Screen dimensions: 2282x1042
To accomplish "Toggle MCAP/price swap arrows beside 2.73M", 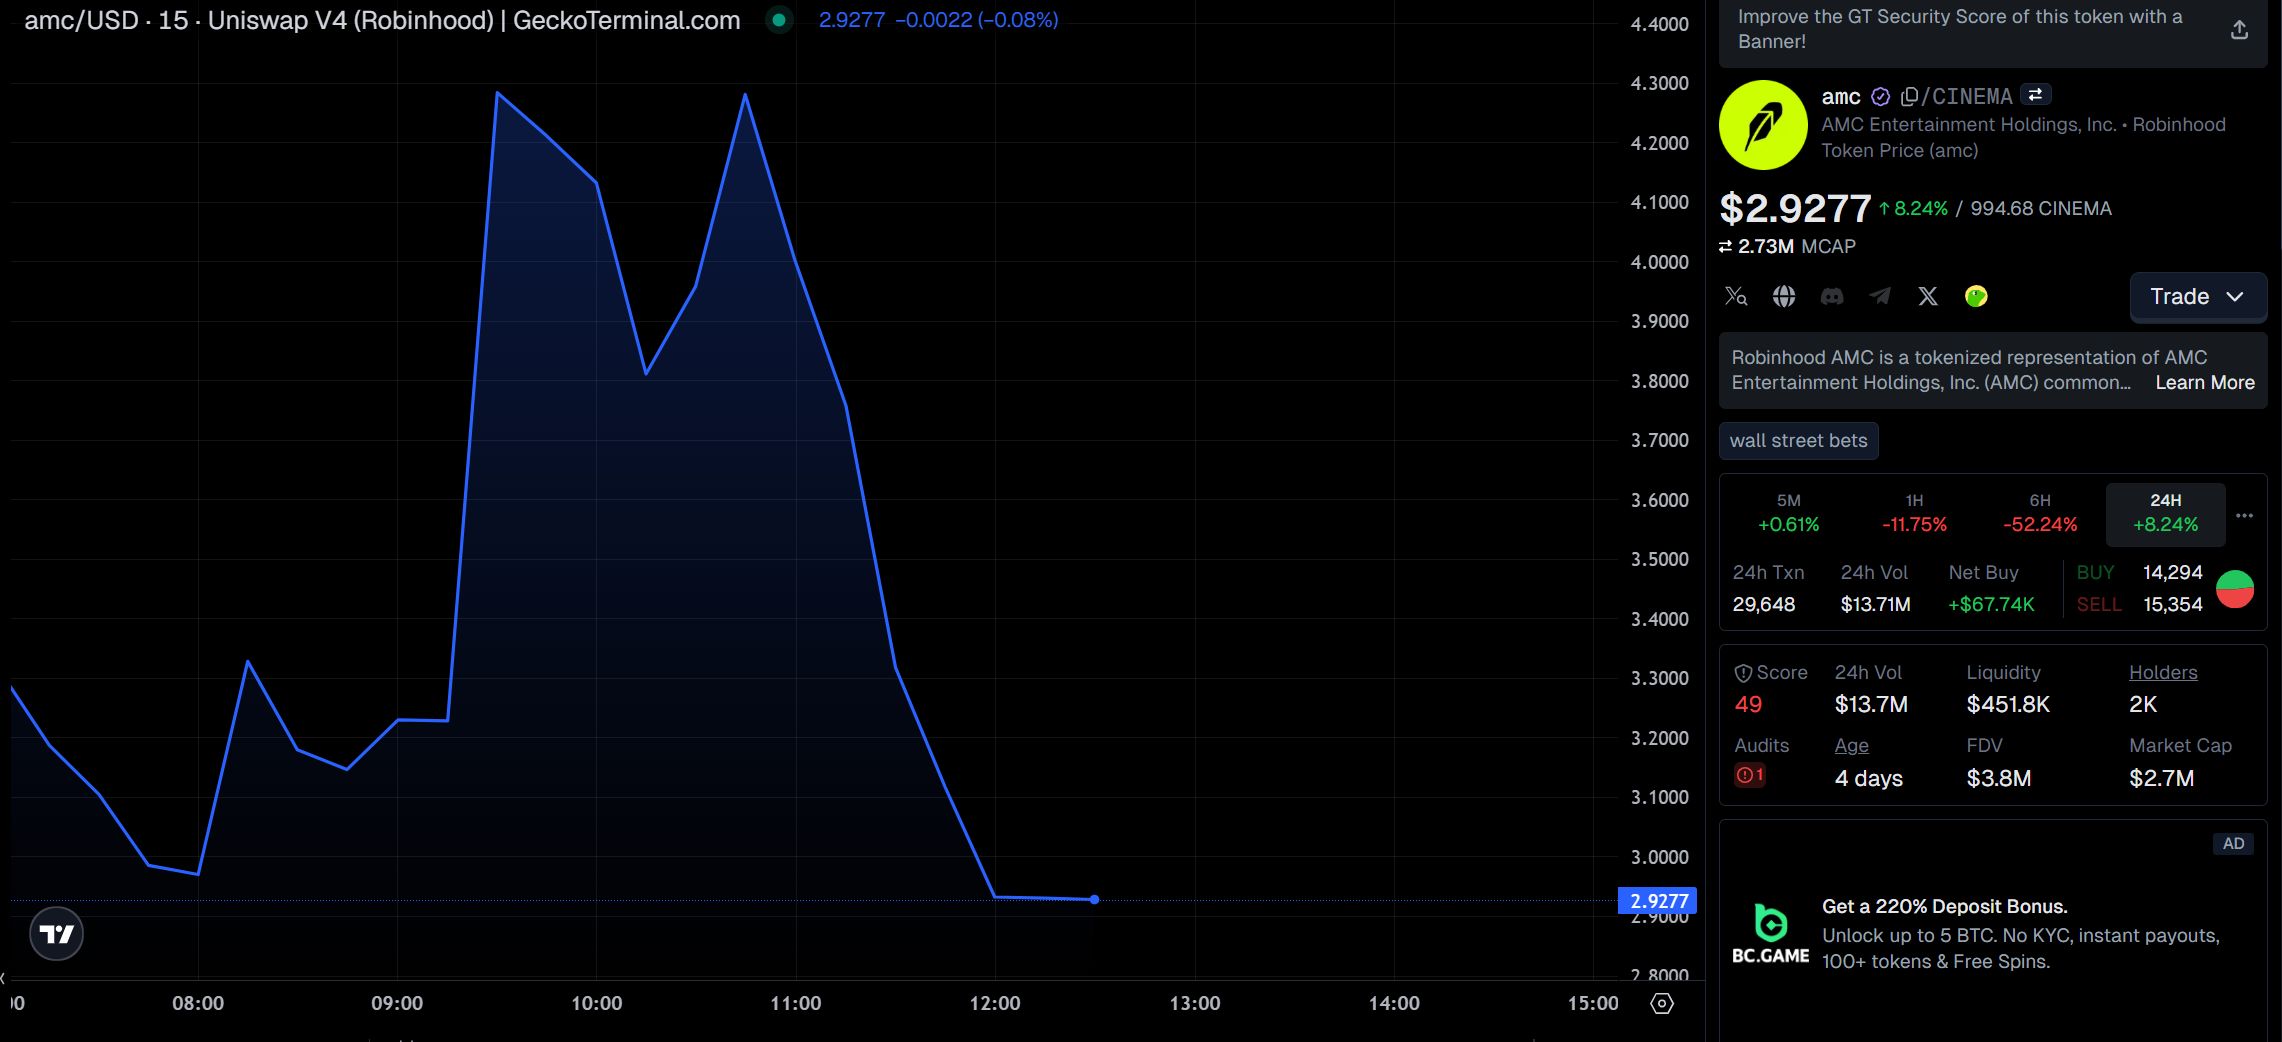I will click(x=1726, y=246).
